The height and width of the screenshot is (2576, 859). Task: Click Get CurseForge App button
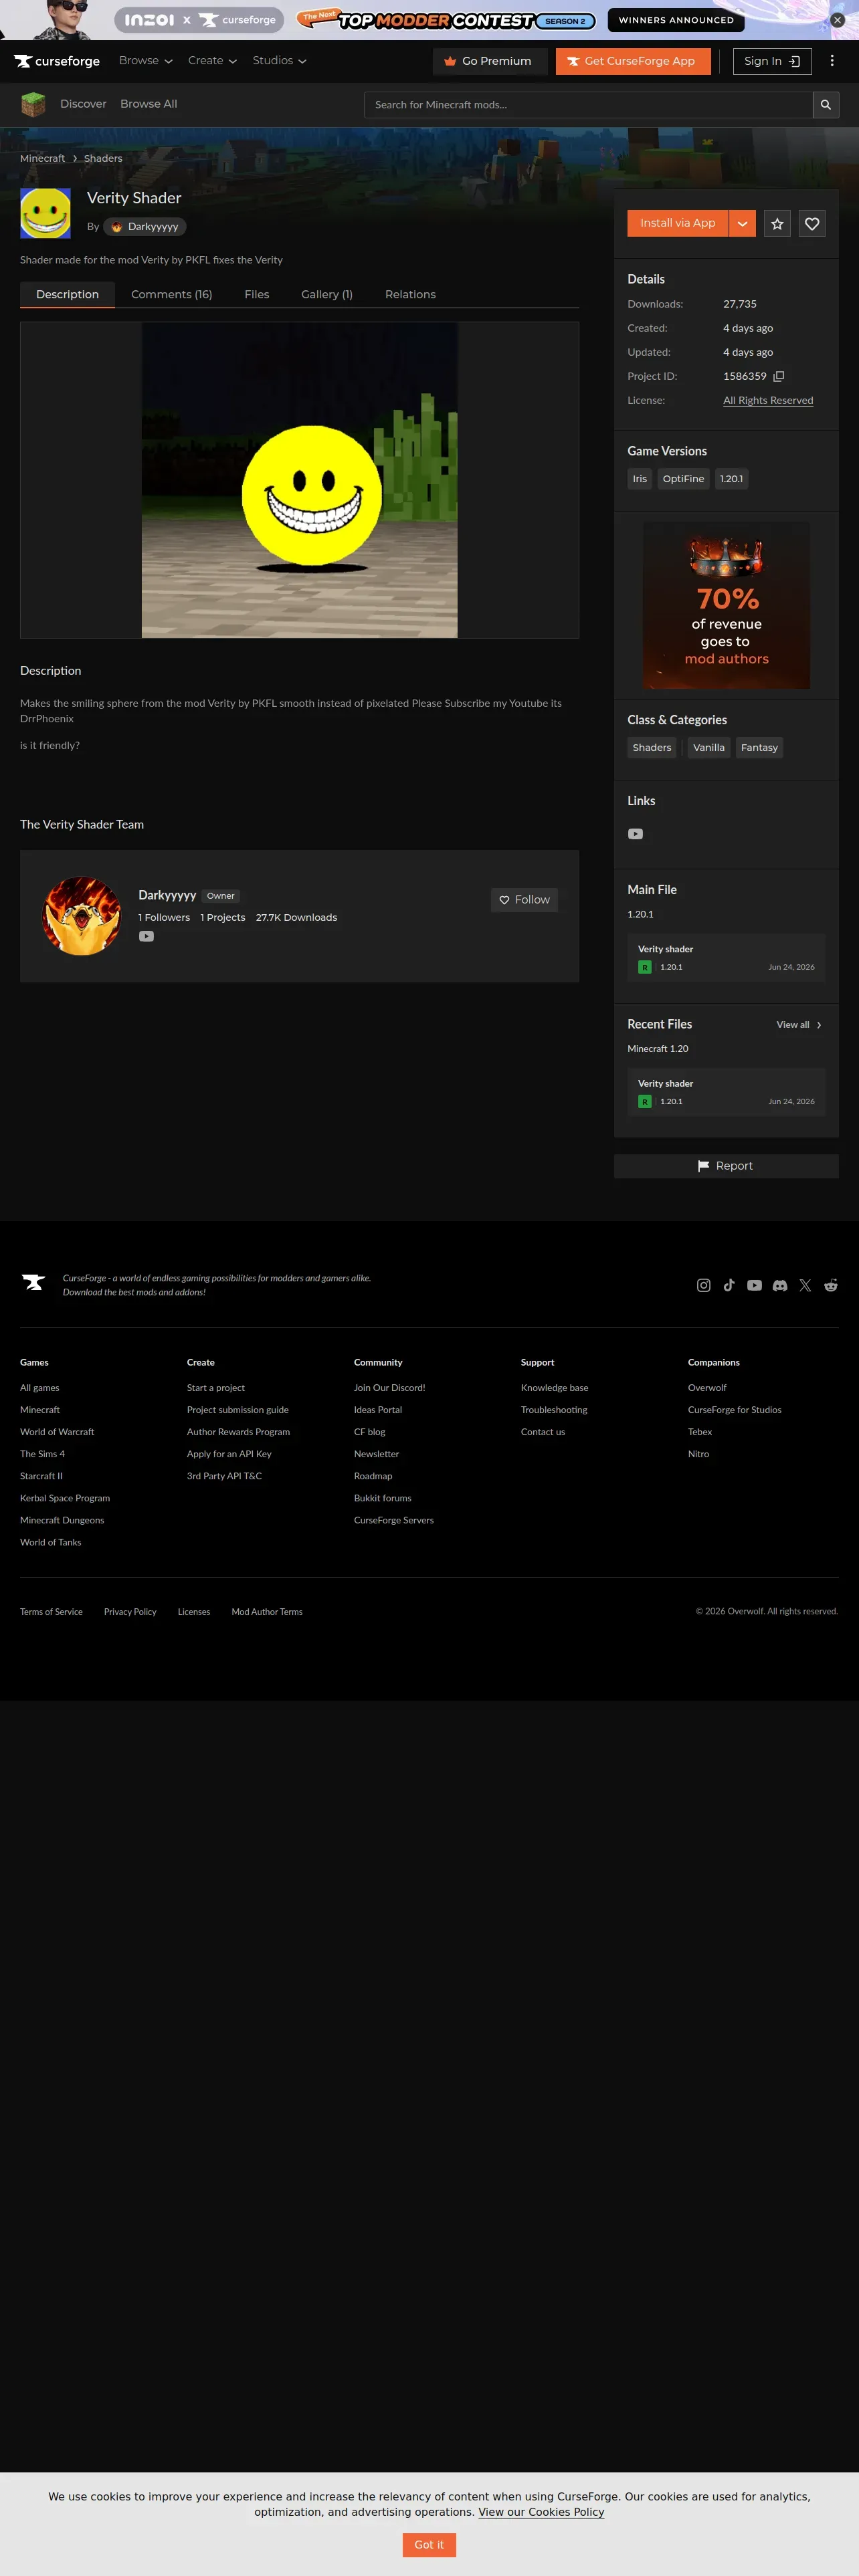633,61
